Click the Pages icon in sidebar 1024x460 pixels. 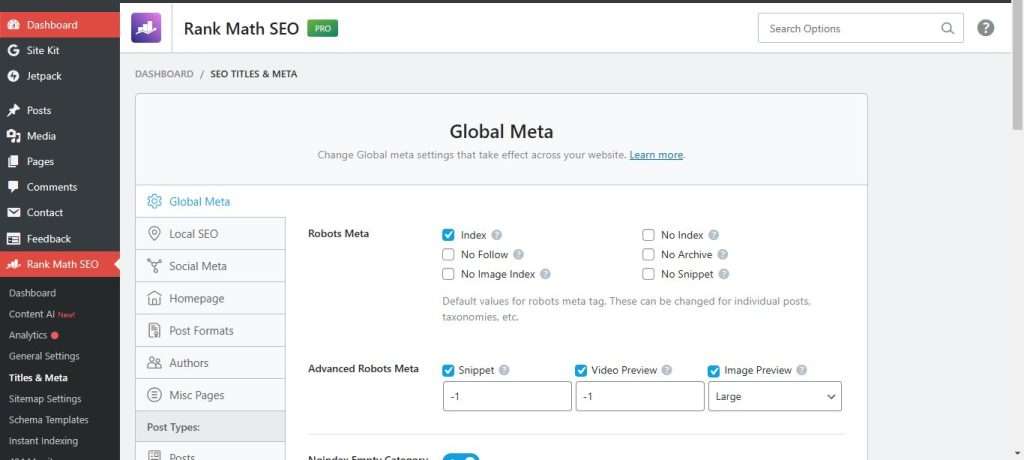pos(14,161)
